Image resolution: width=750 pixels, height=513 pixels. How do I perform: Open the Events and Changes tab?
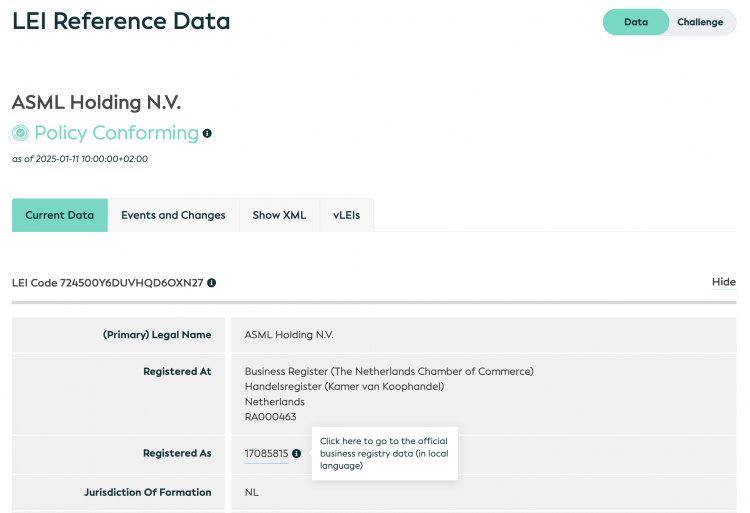pyautogui.click(x=173, y=215)
